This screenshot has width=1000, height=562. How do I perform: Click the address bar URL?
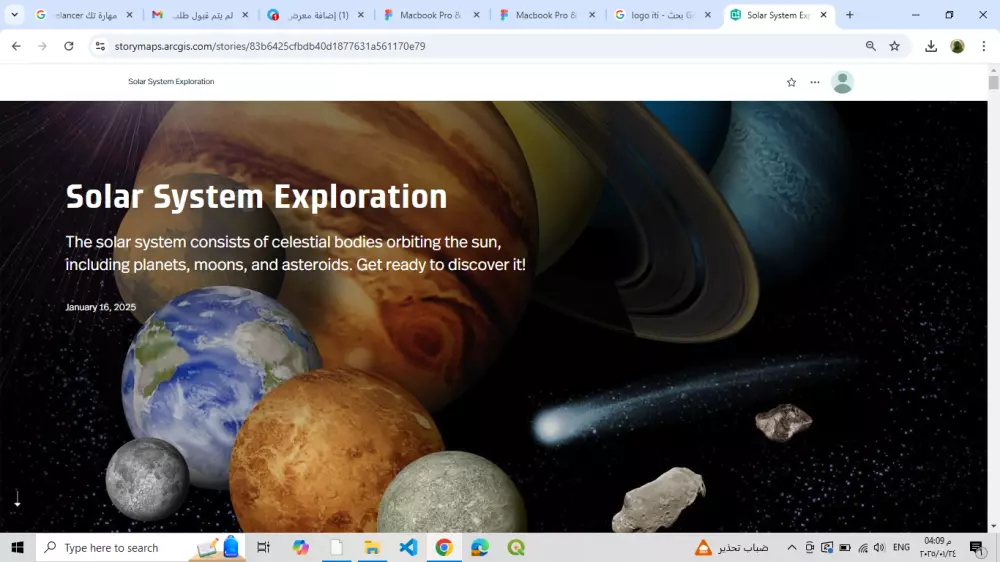point(270,46)
